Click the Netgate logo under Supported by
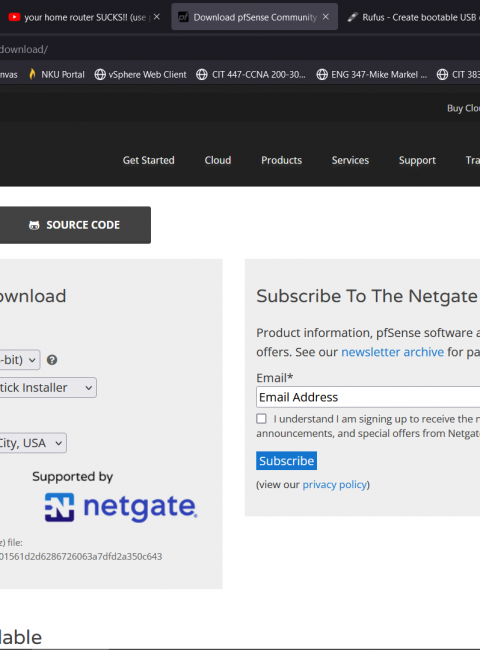 121,507
